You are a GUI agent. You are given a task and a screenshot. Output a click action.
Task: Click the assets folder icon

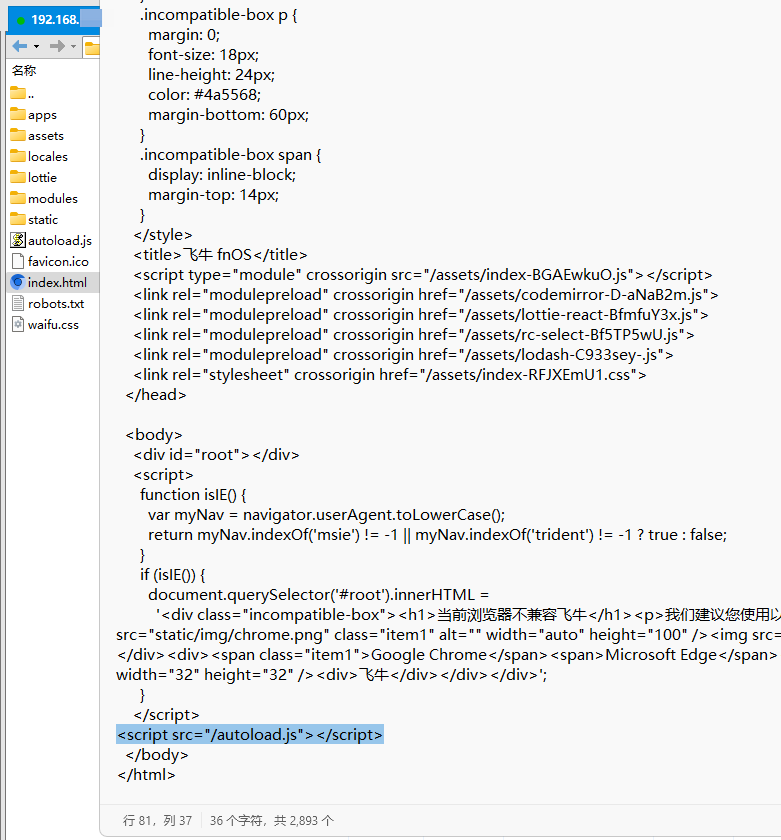click(x=18, y=135)
